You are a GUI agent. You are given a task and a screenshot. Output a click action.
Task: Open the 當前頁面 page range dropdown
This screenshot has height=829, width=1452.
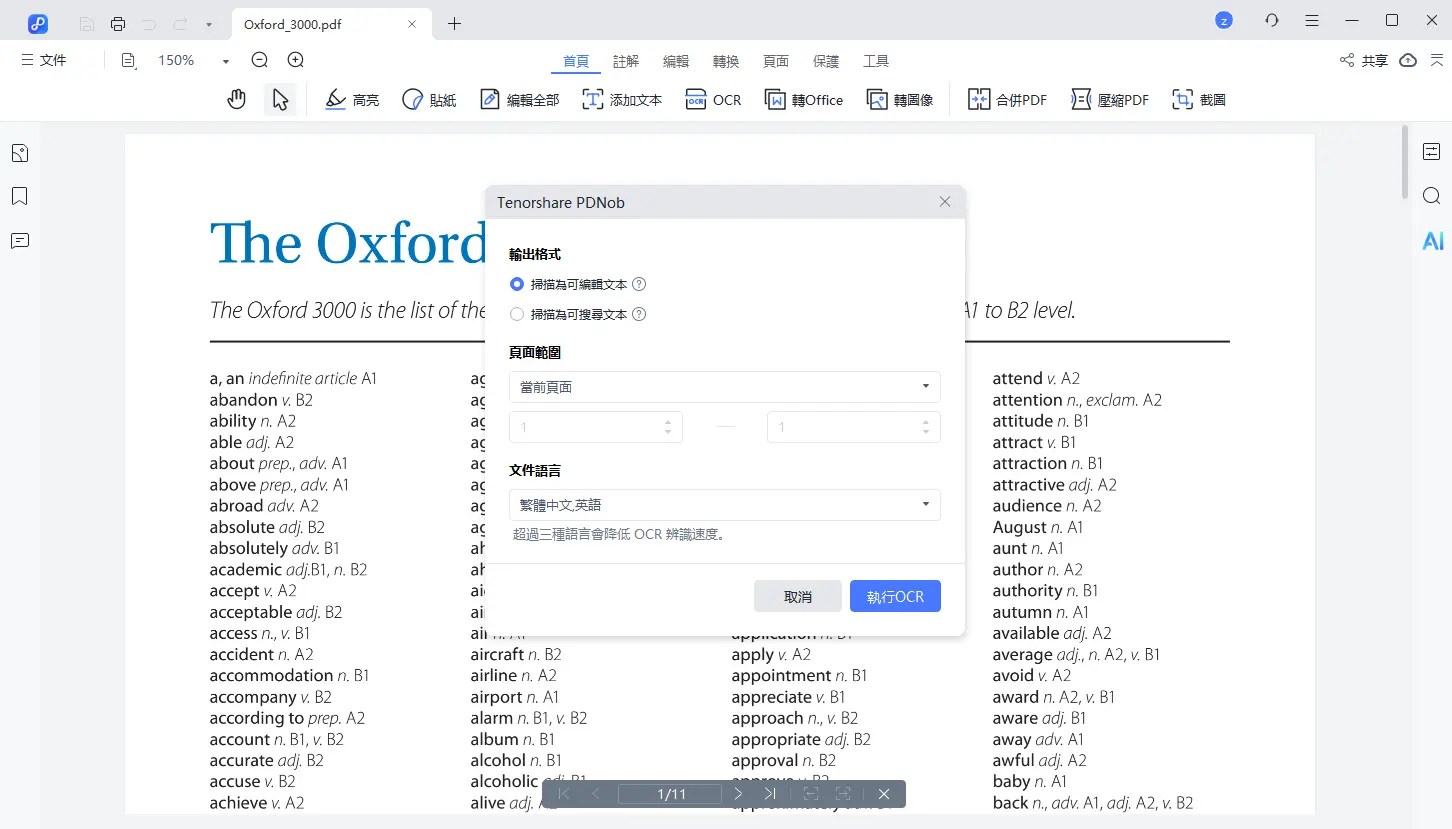[x=724, y=387]
